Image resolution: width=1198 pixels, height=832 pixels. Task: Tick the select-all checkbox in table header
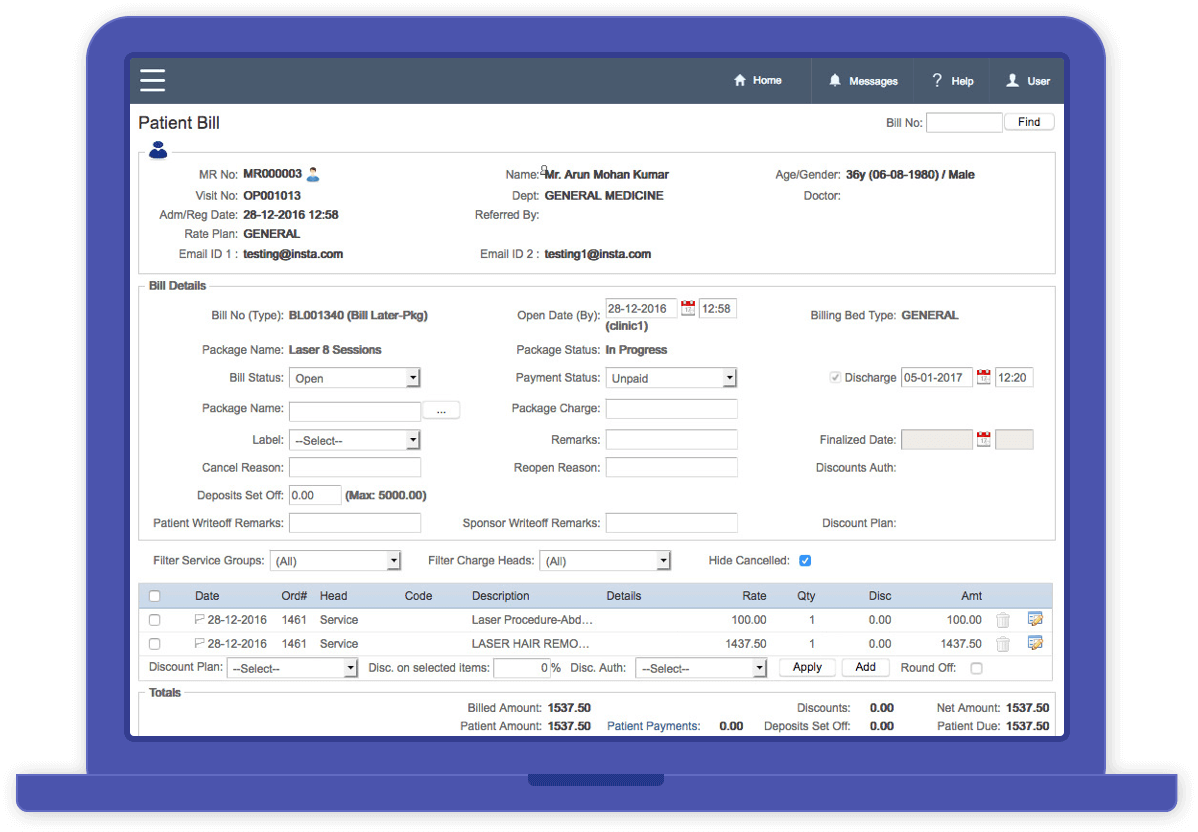pyautogui.click(x=154, y=596)
